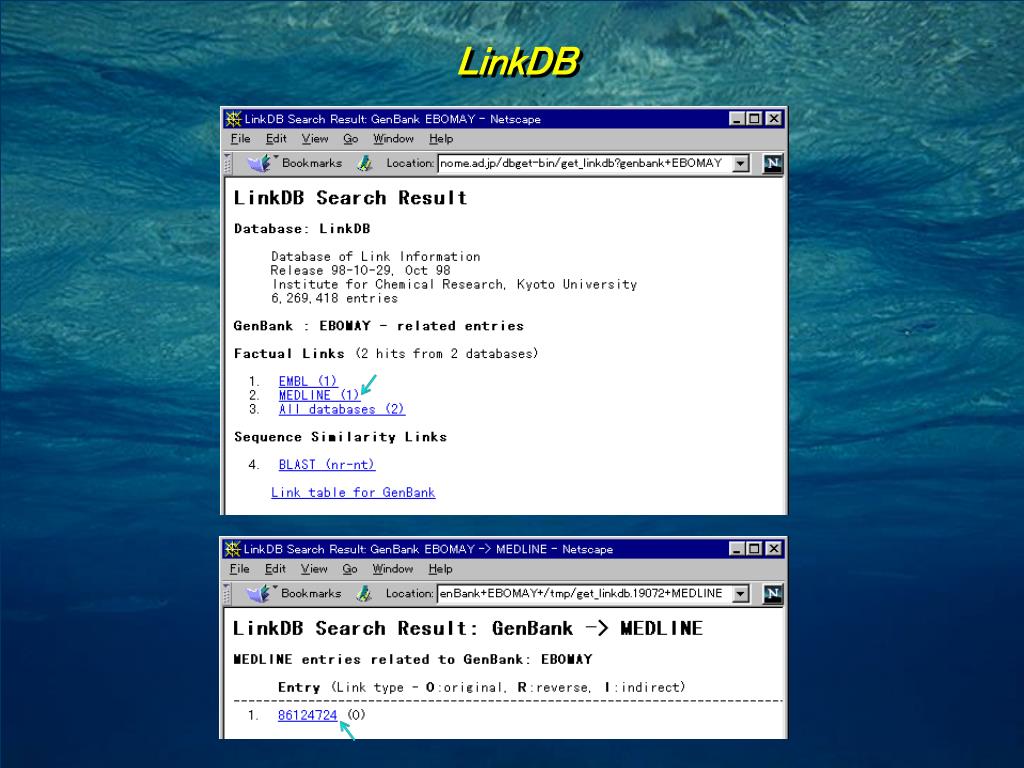The width and height of the screenshot is (1024, 768).
Task: Click '6,269,418 entries' text
Action: (x=334, y=298)
